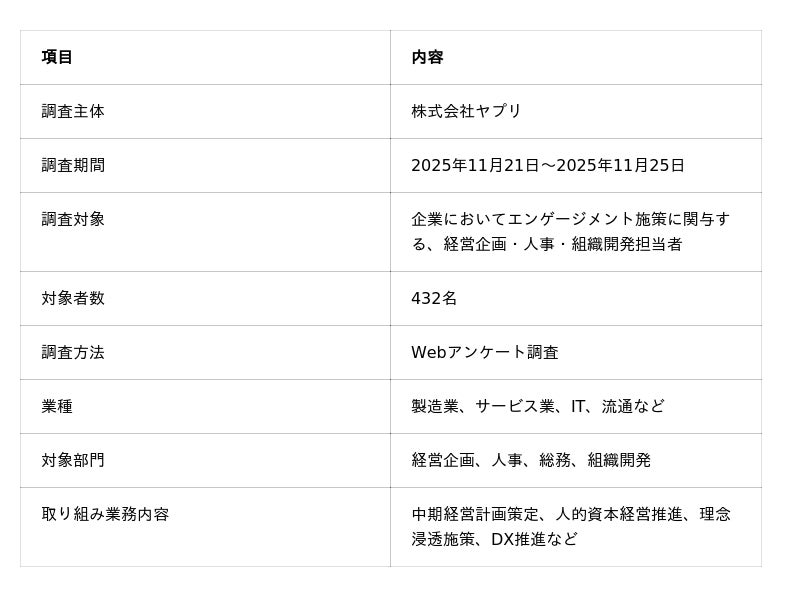Viewport: 800px width, 597px height.
Task: Select the 調査対象 row label
Action: [73, 219]
